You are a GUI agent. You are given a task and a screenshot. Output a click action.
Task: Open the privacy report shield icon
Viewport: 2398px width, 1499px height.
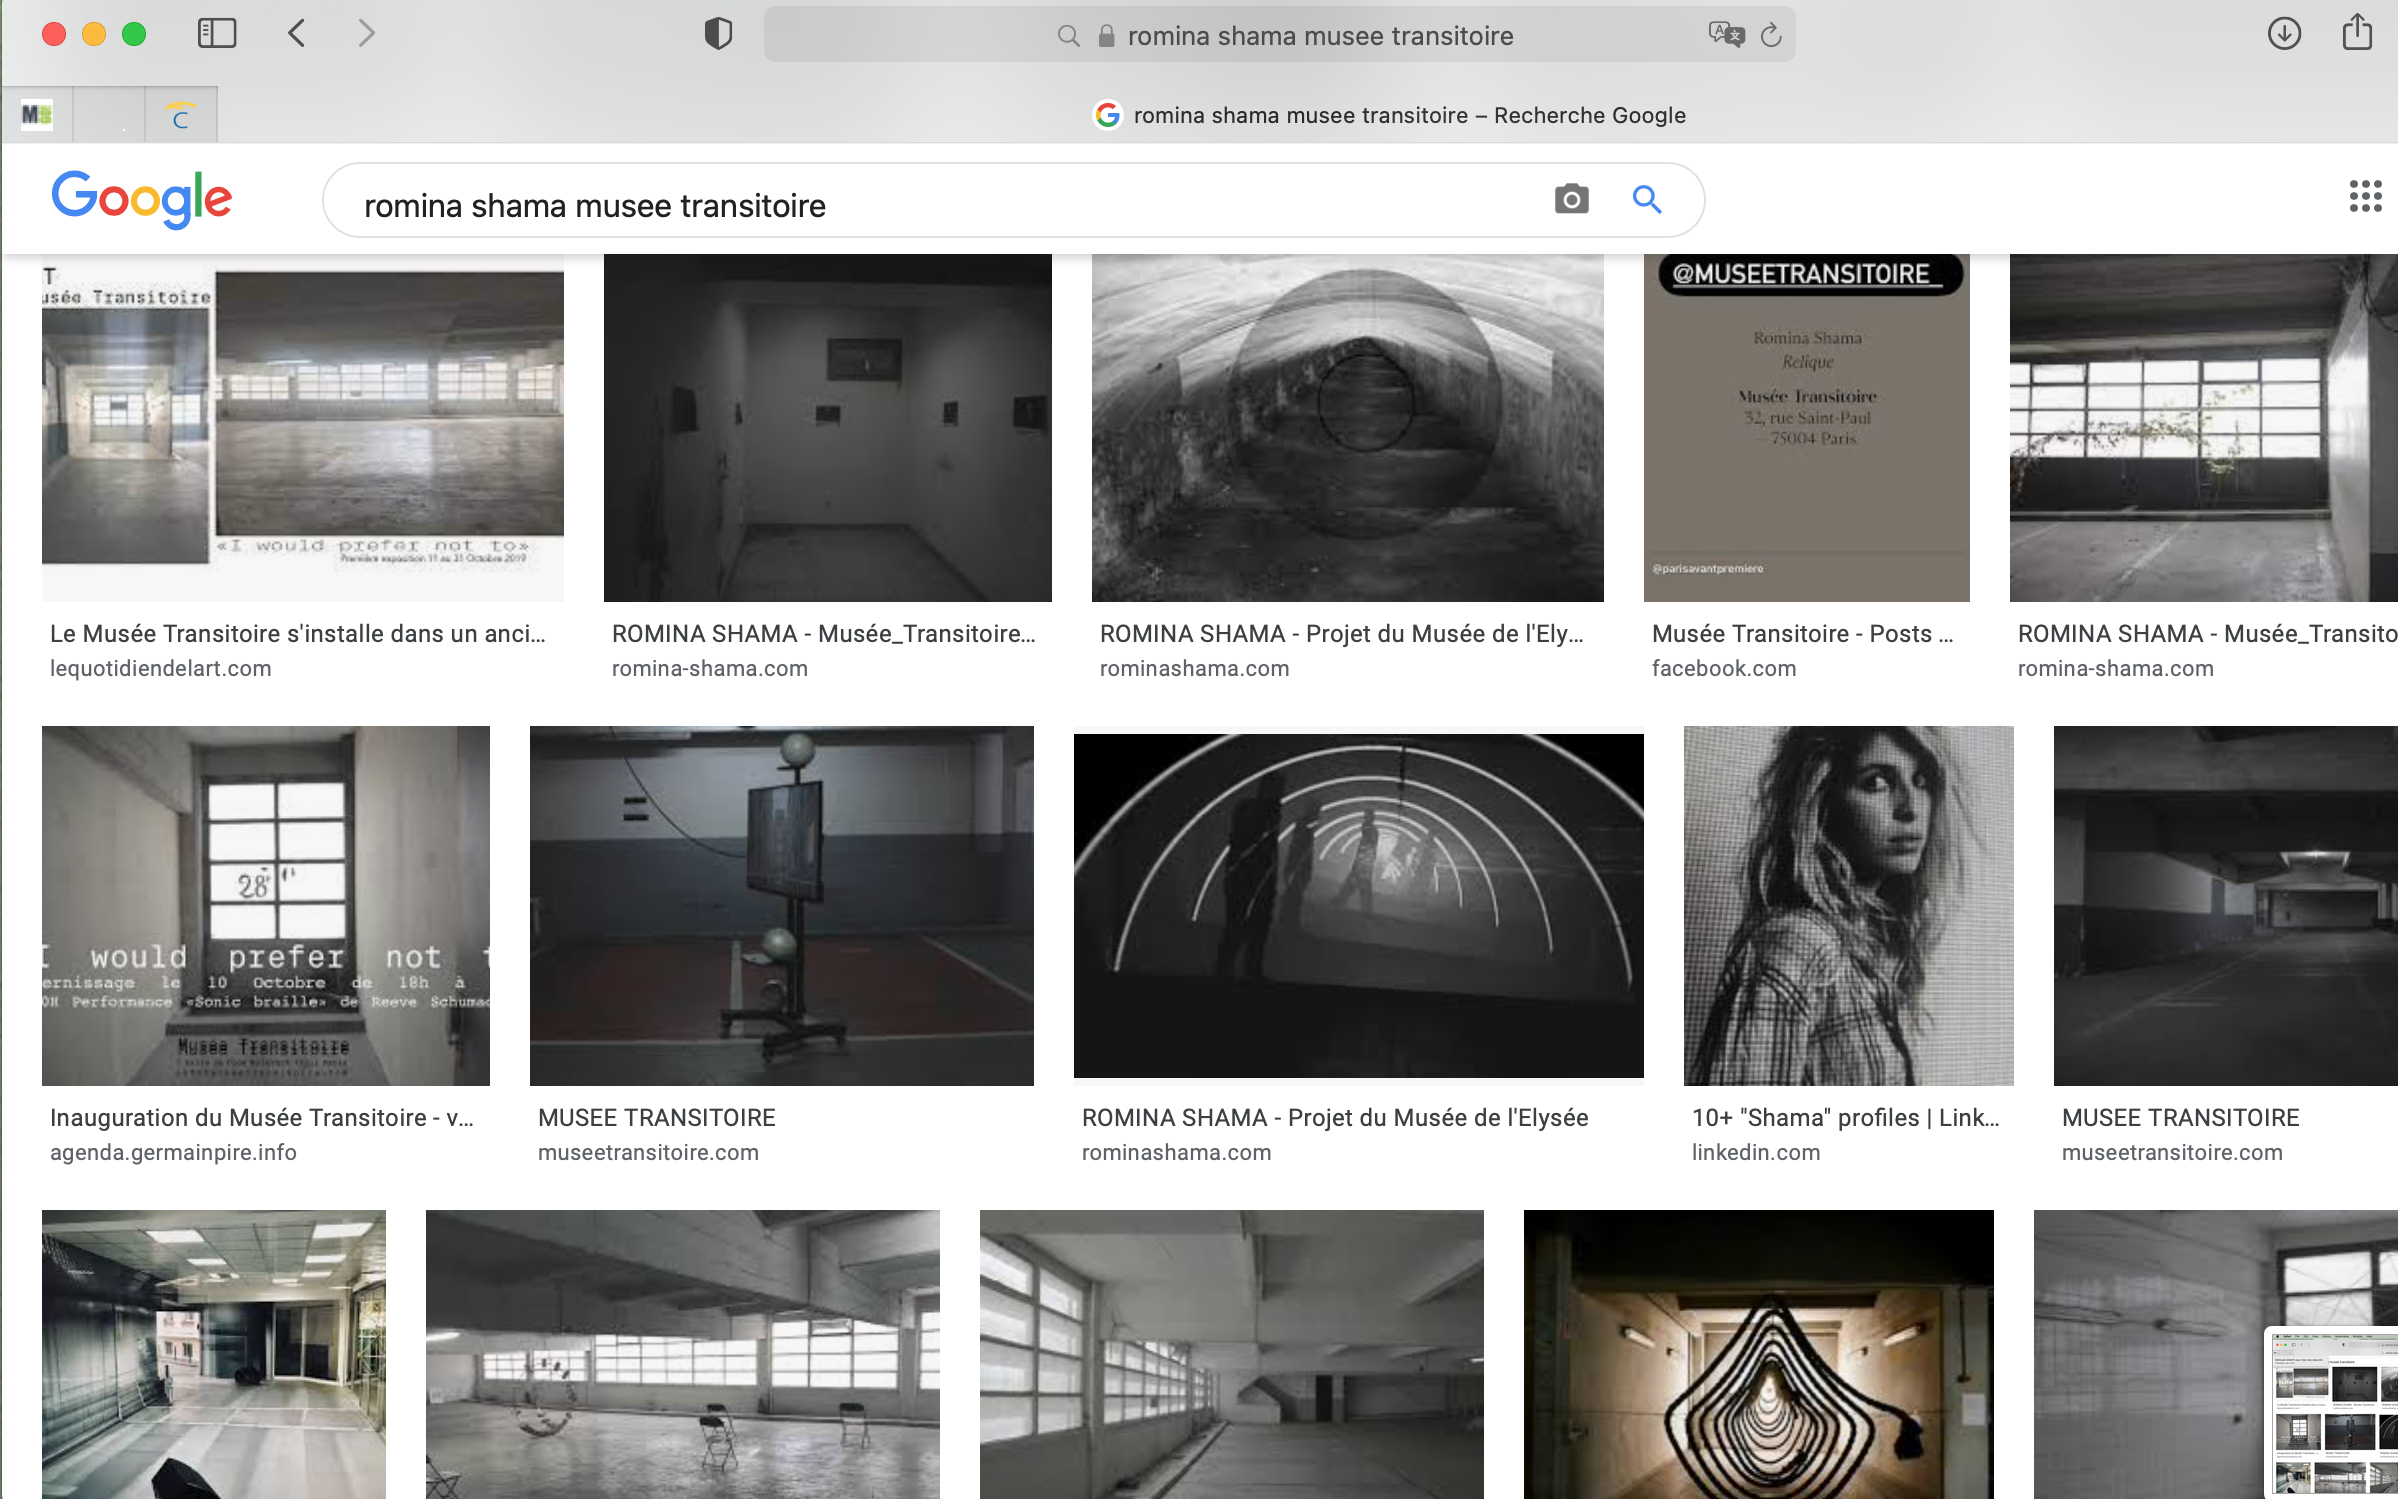point(718,34)
